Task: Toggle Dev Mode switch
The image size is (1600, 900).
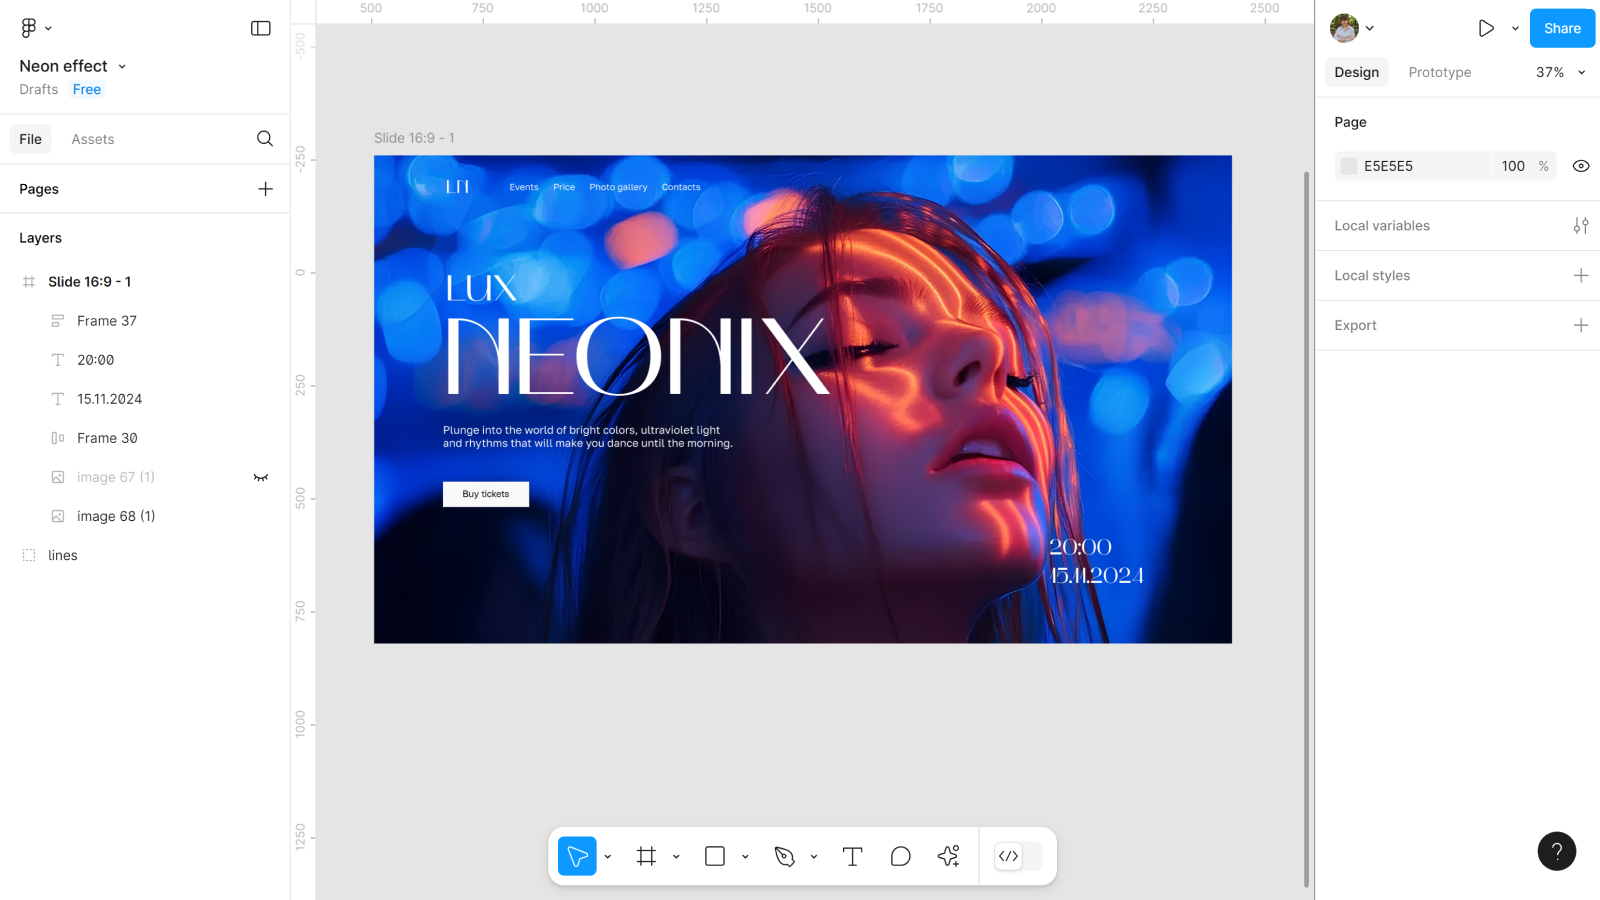Action: tap(1018, 856)
